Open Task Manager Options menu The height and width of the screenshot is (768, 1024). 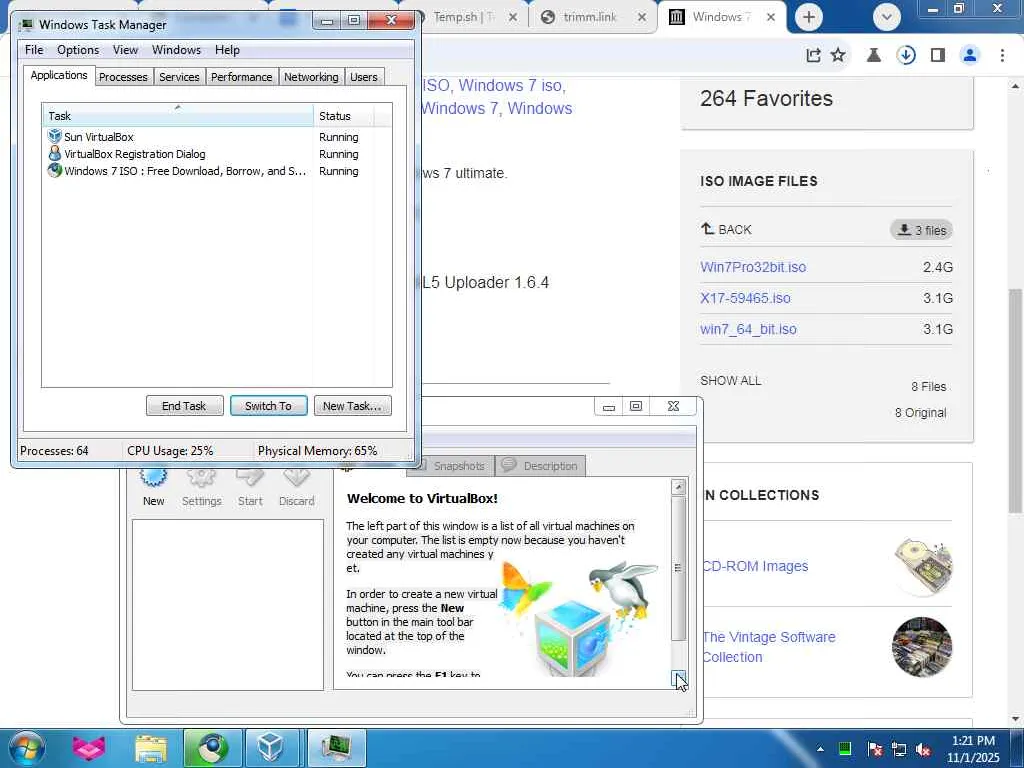click(x=78, y=50)
